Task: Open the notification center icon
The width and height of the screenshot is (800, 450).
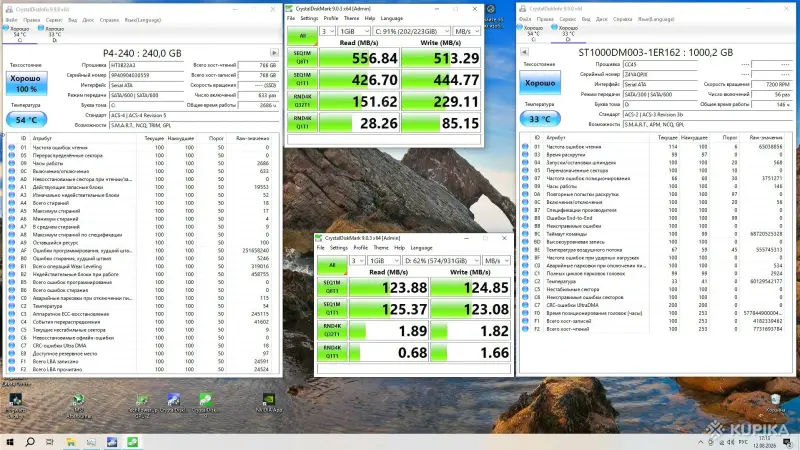Action: click(788, 442)
